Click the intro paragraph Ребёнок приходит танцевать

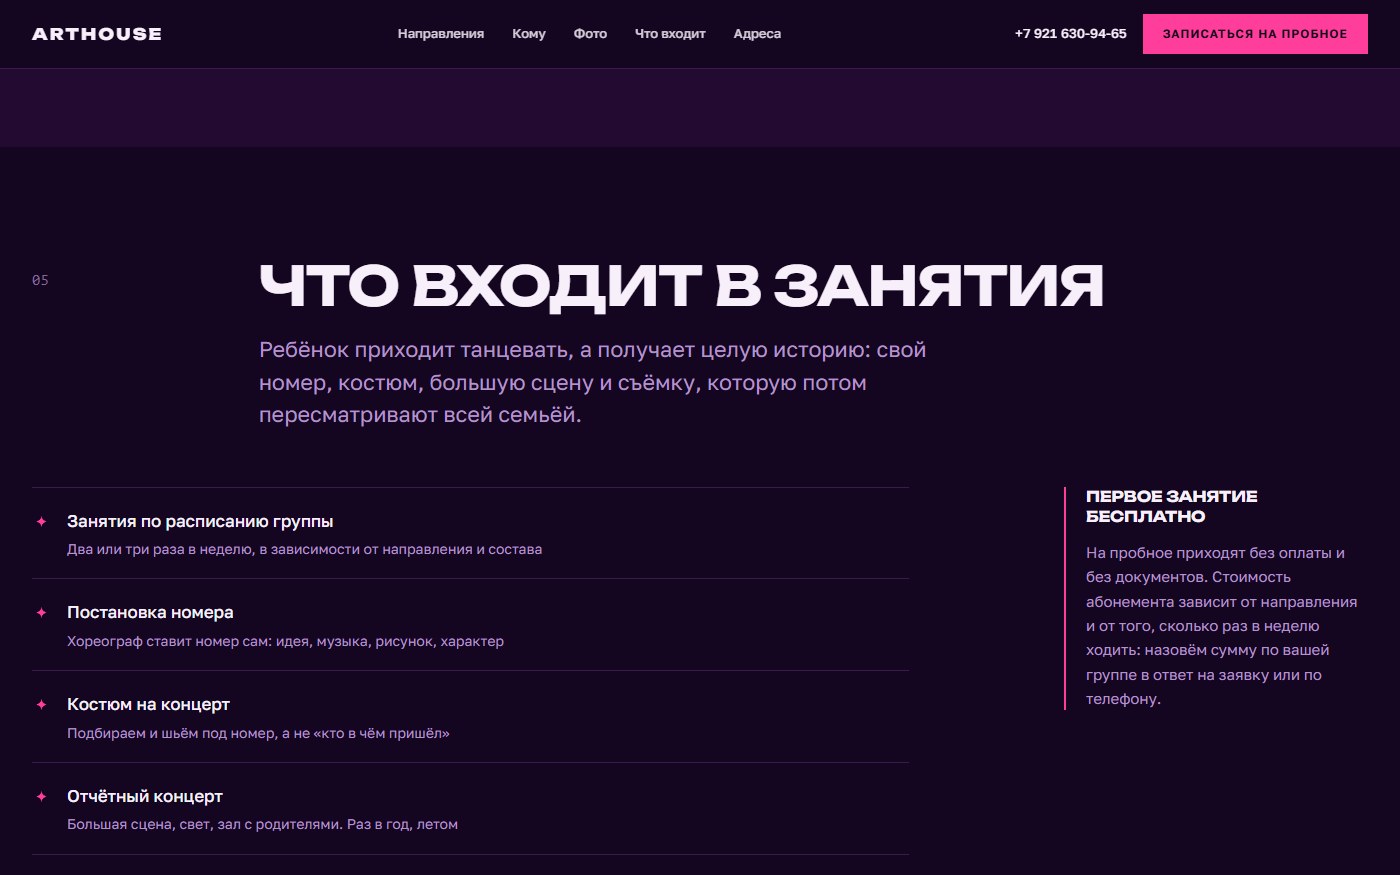coord(593,383)
